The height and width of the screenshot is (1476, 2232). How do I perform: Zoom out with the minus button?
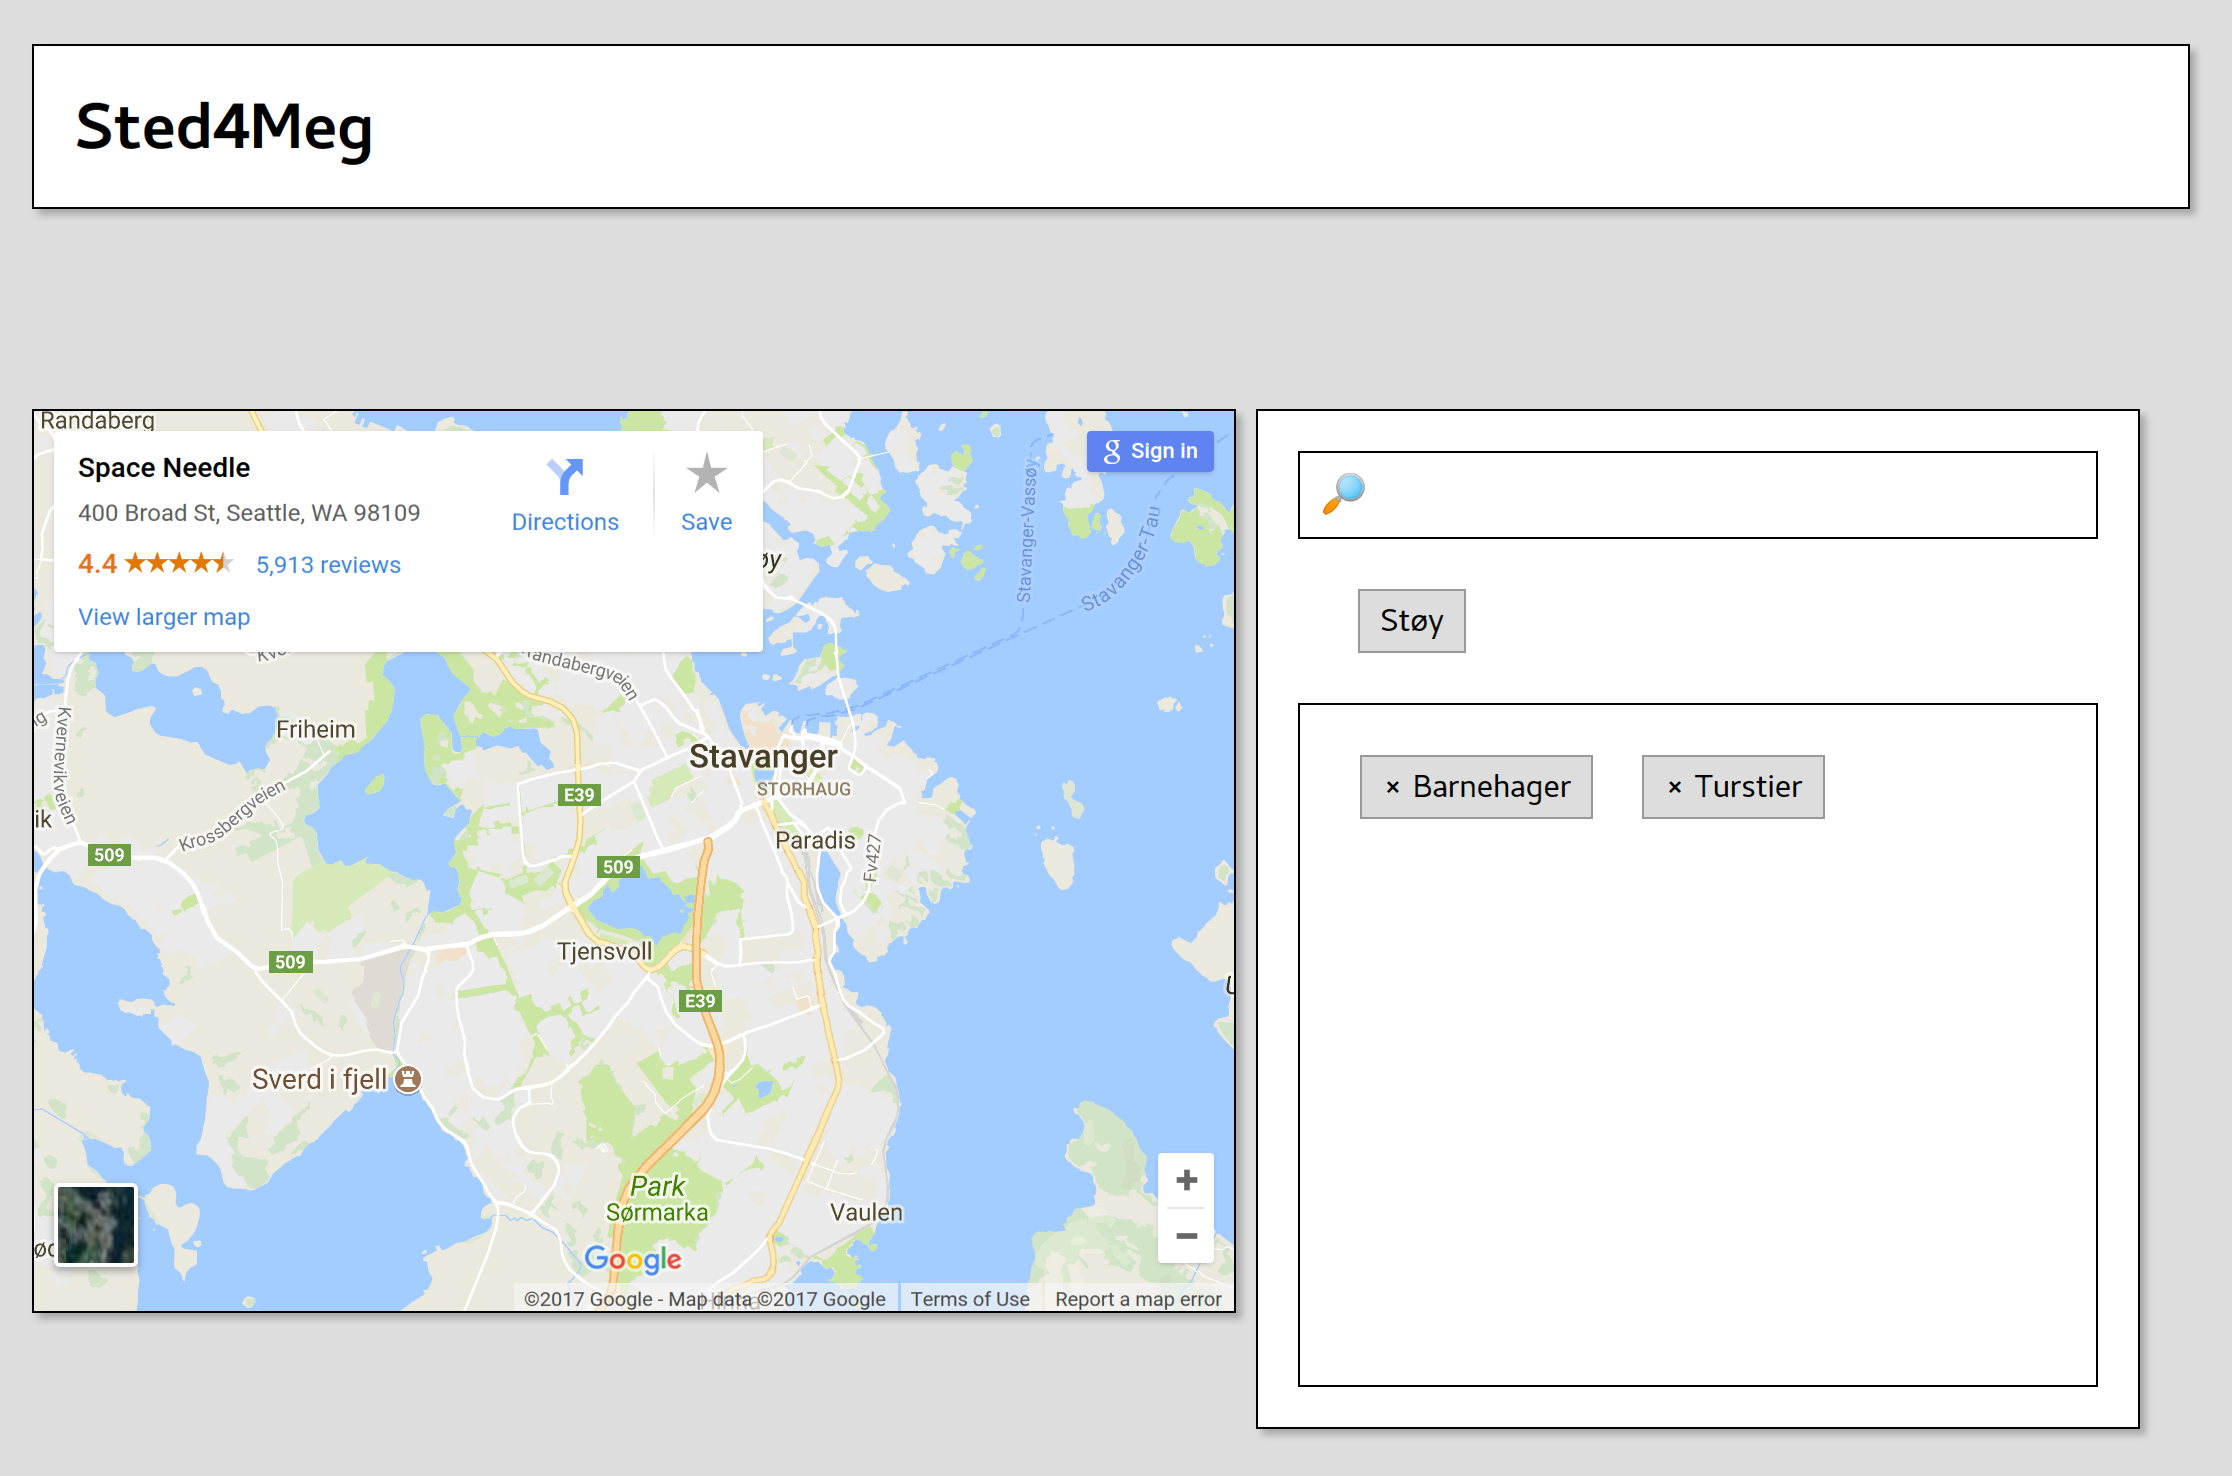(1186, 1236)
